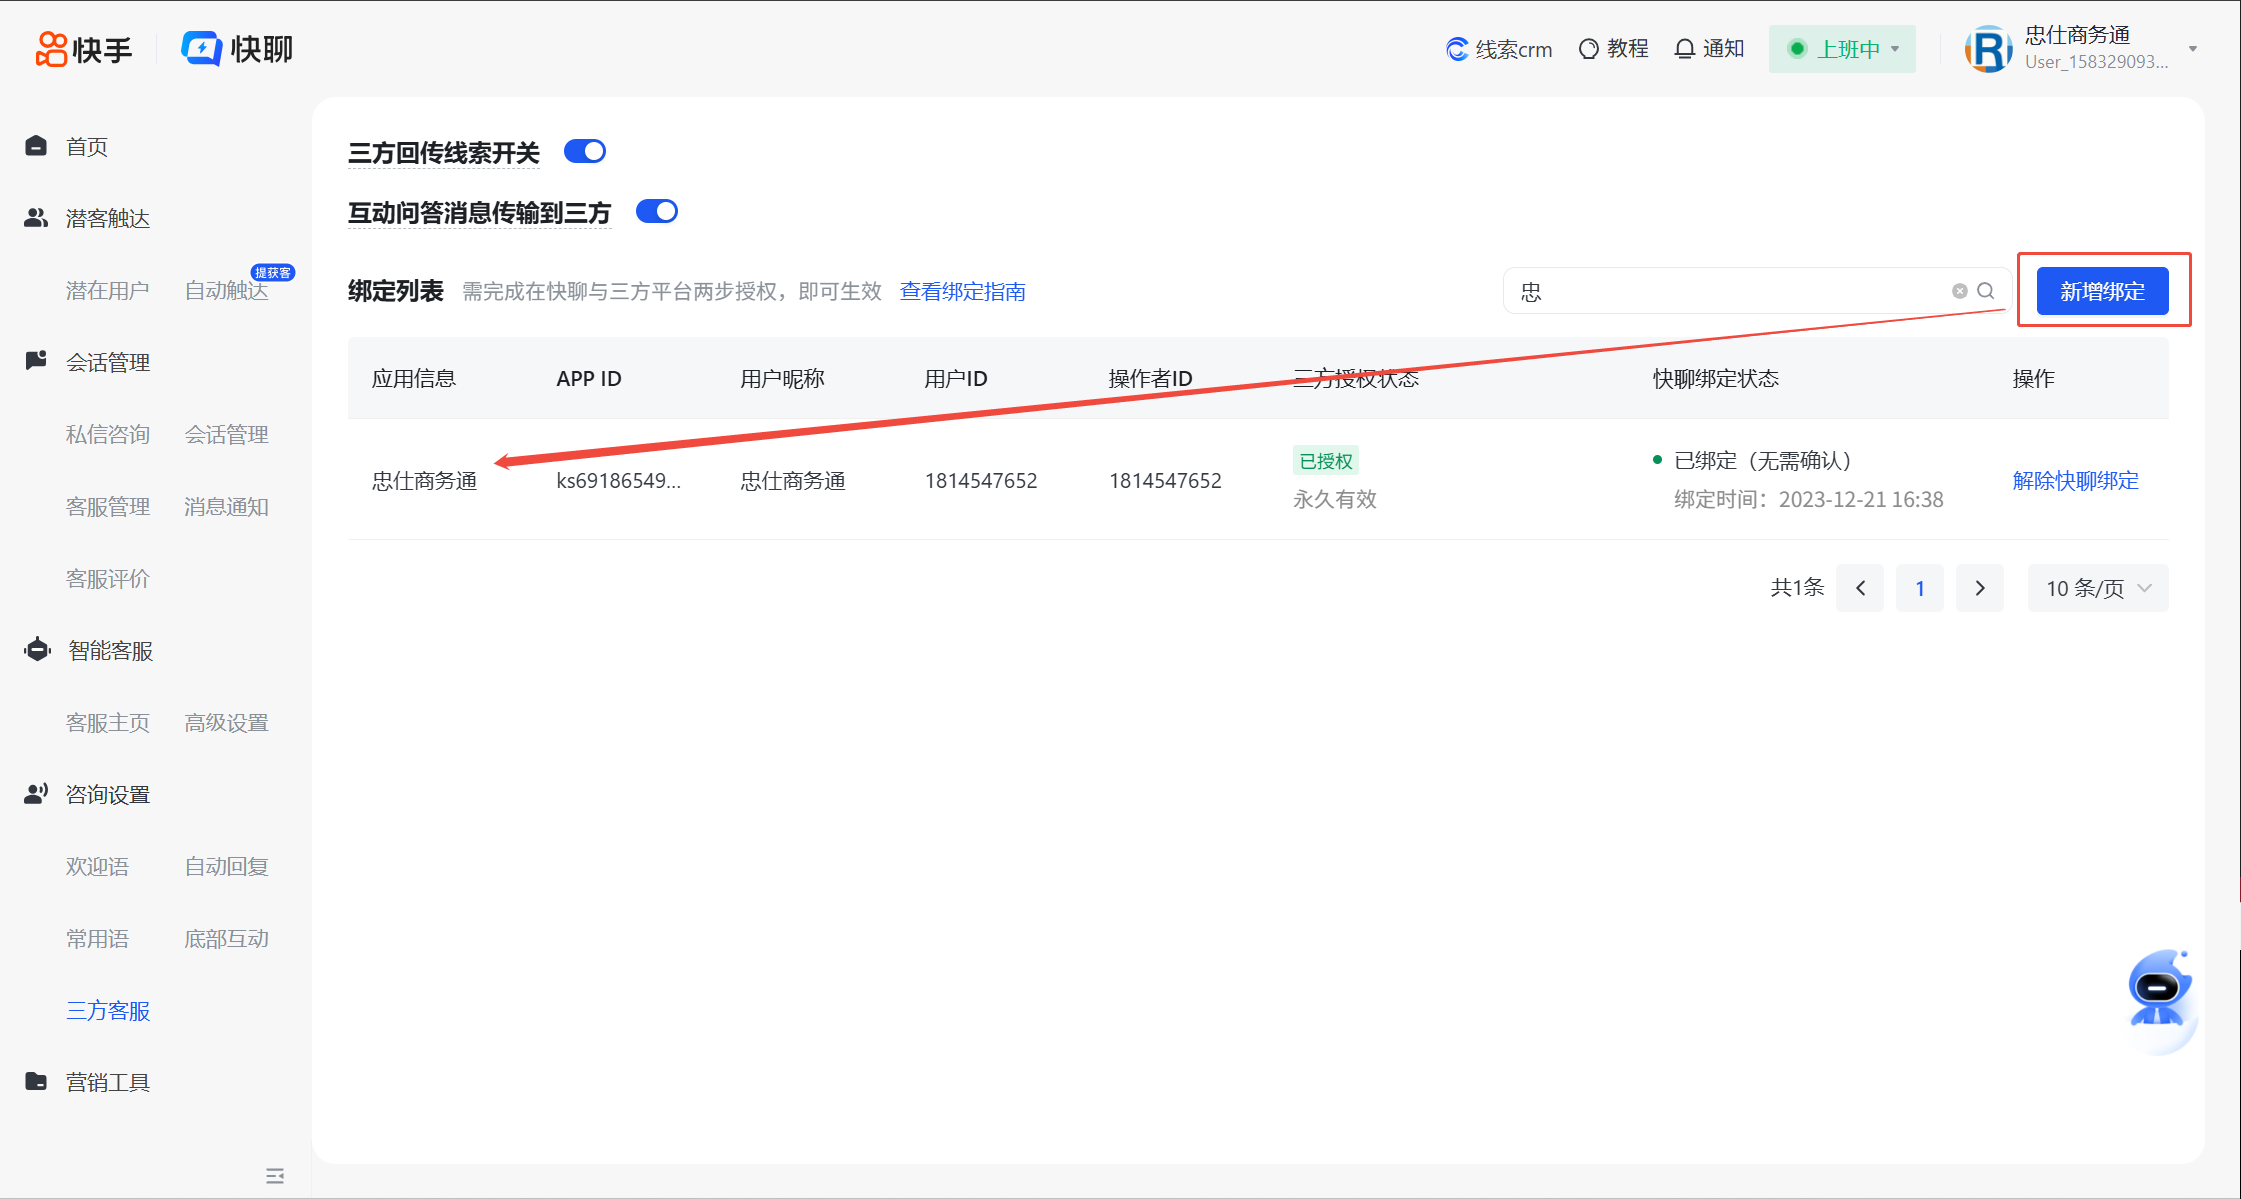Collapse the sidebar with the bottom icon
2241x1199 pixels.
click(275, 1176)
